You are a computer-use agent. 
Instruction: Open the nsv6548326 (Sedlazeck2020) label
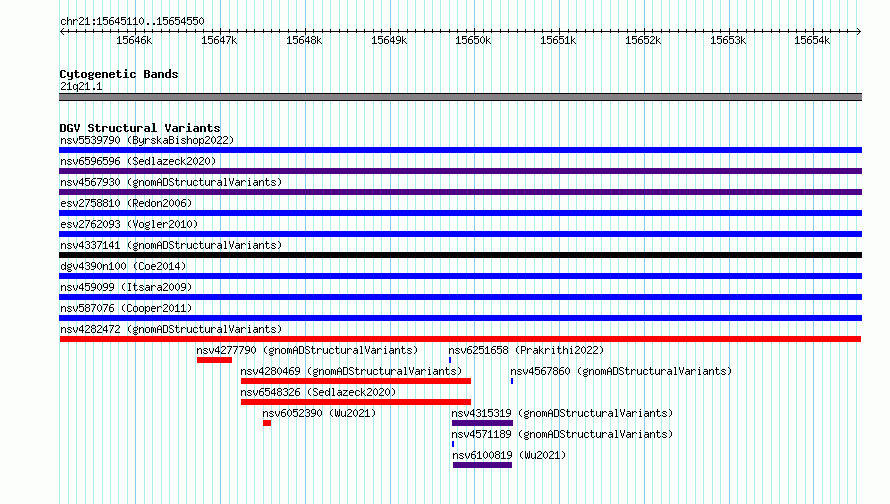318,392
